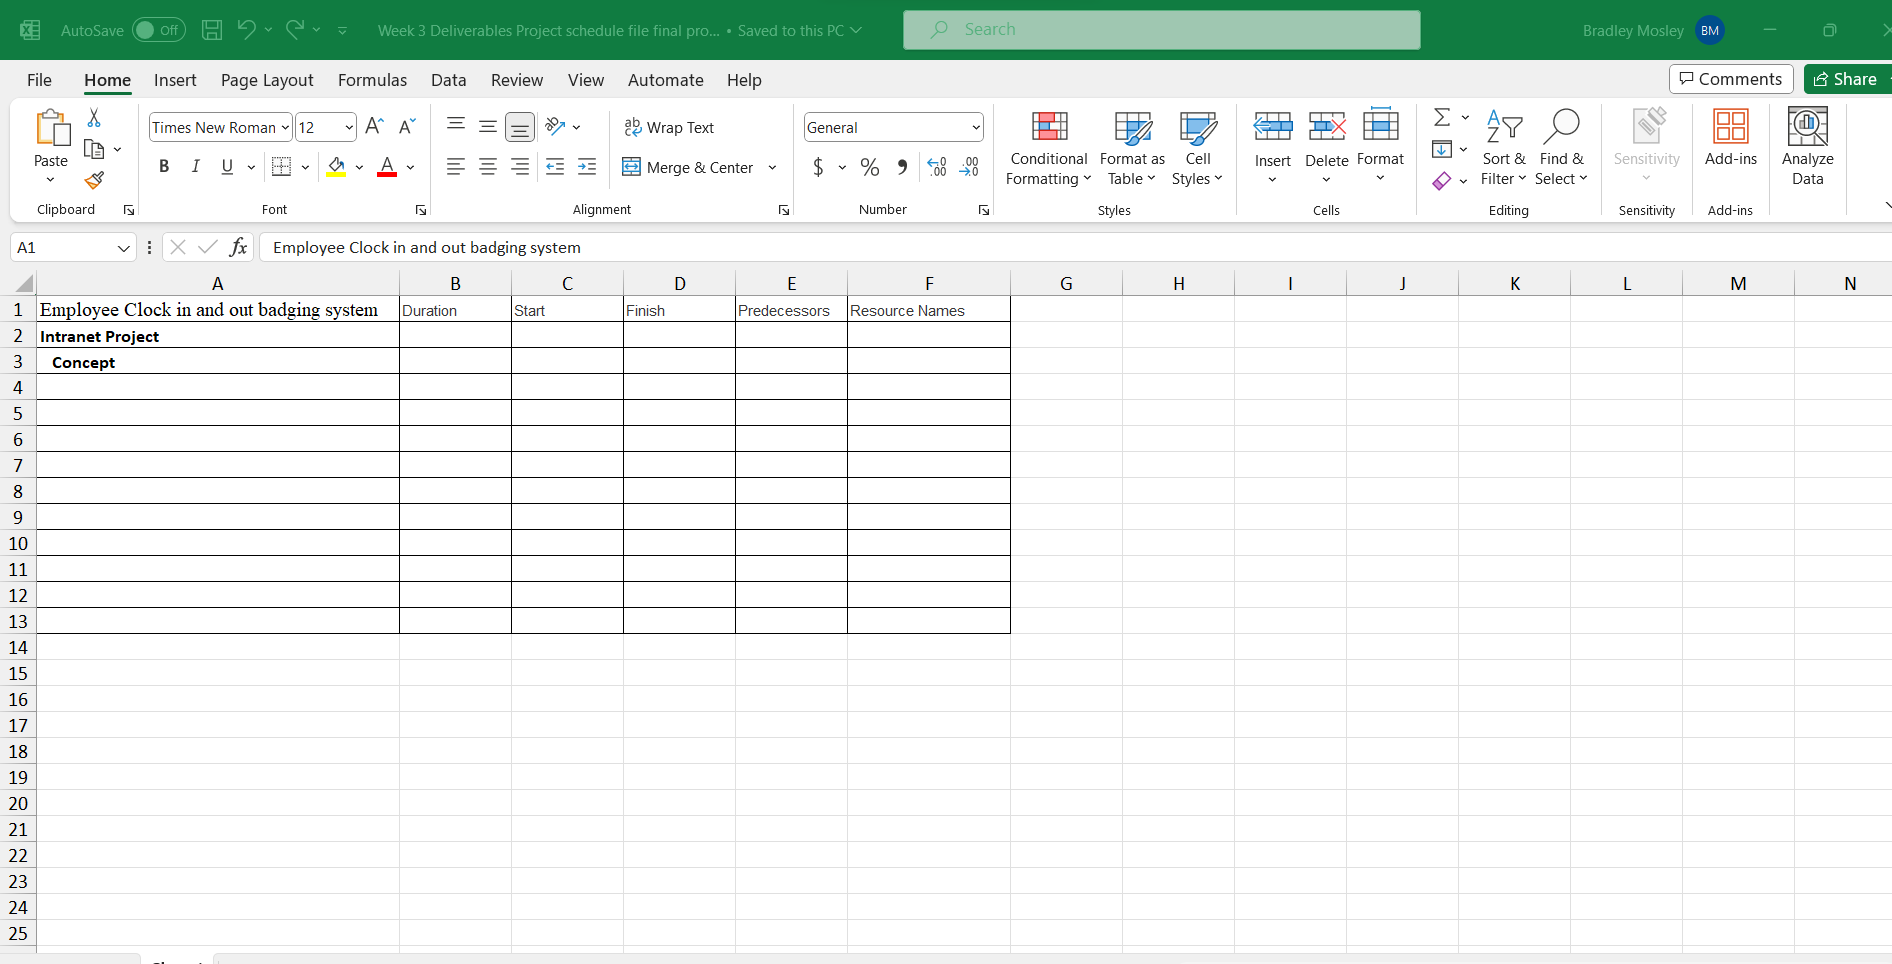The image size is (1892, 964).
Task: Toggle the AutoSave switch
Action: click(x=158, y=30)
